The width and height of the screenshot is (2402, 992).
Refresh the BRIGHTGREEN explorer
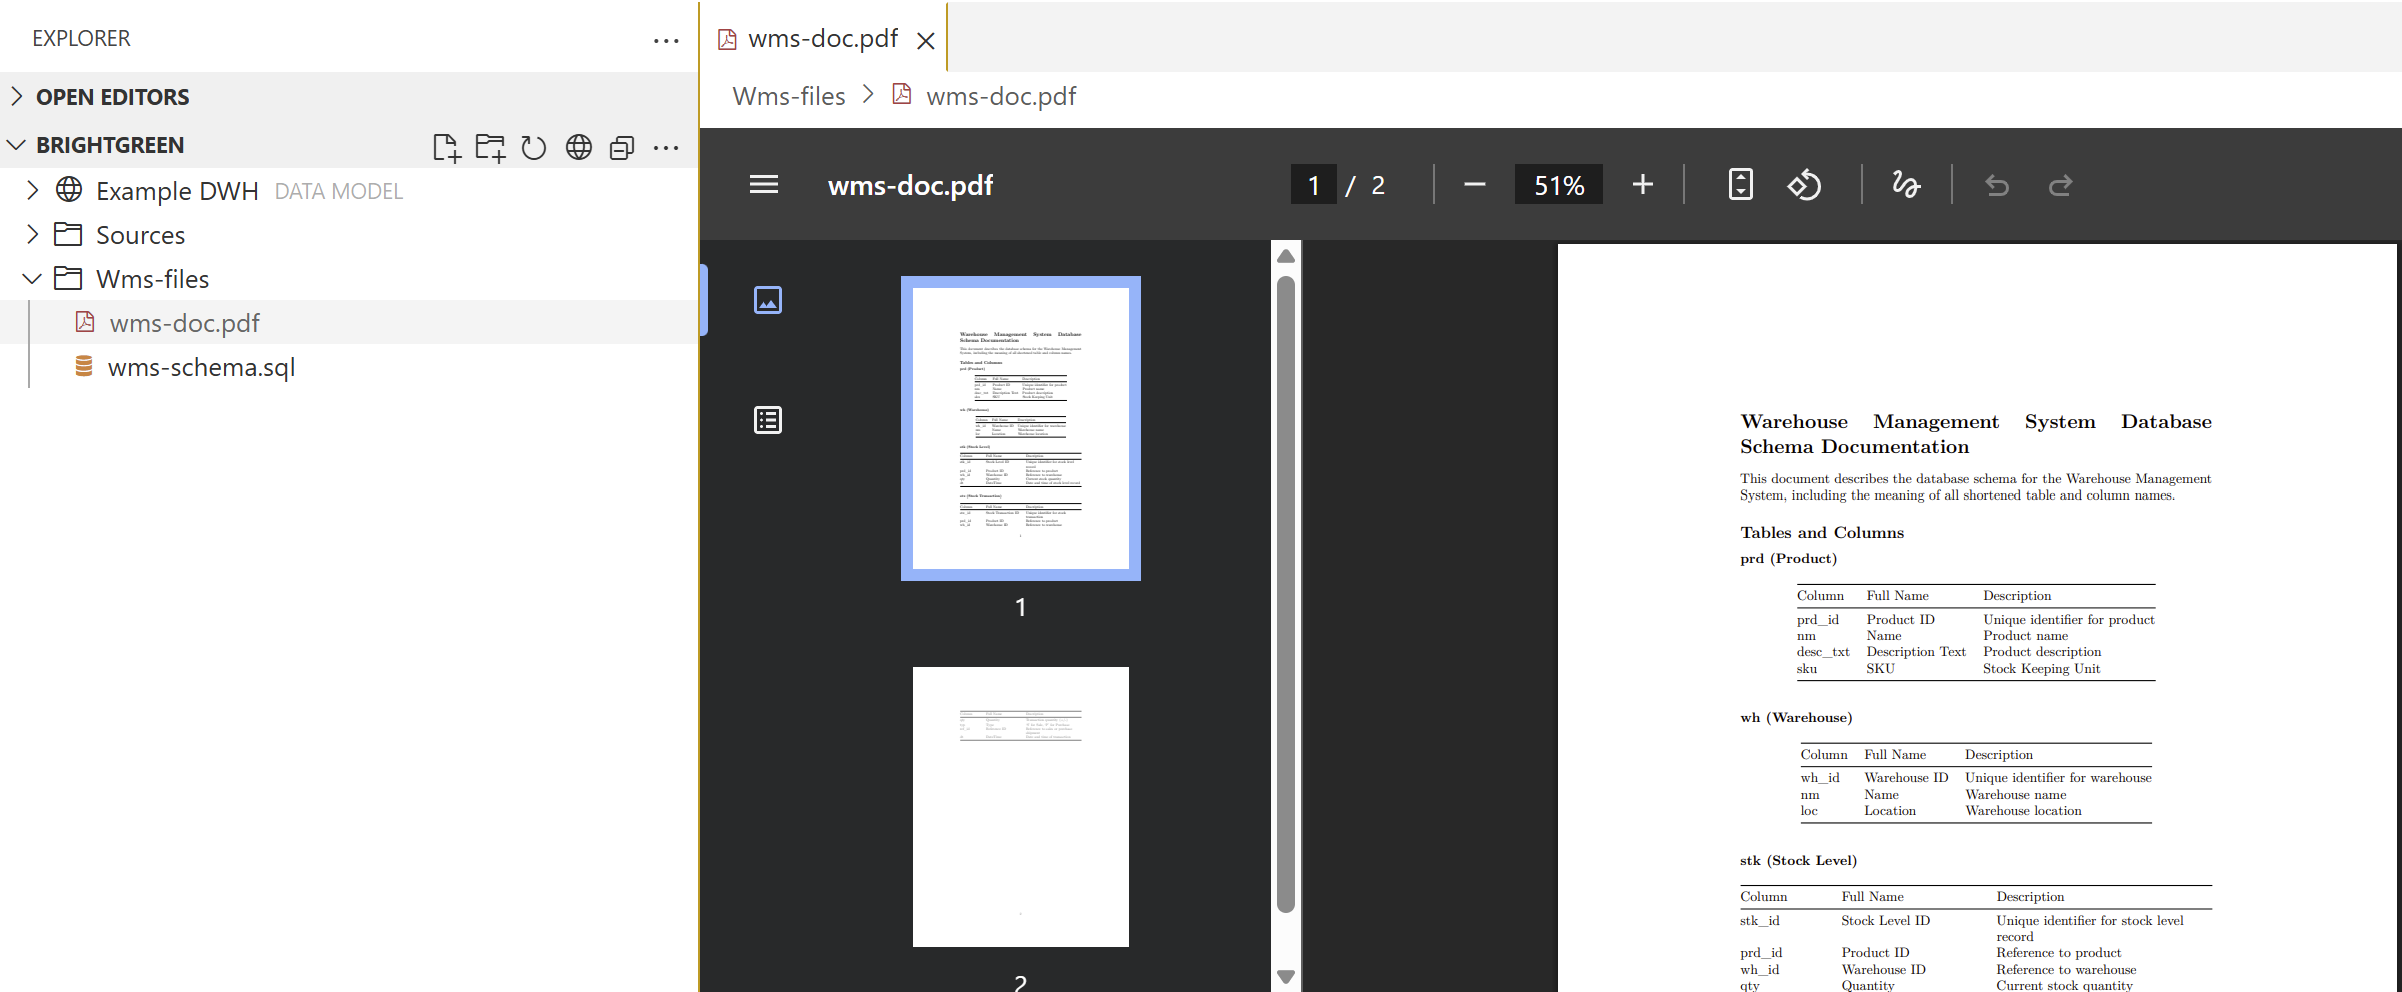(x=534, y=147)
